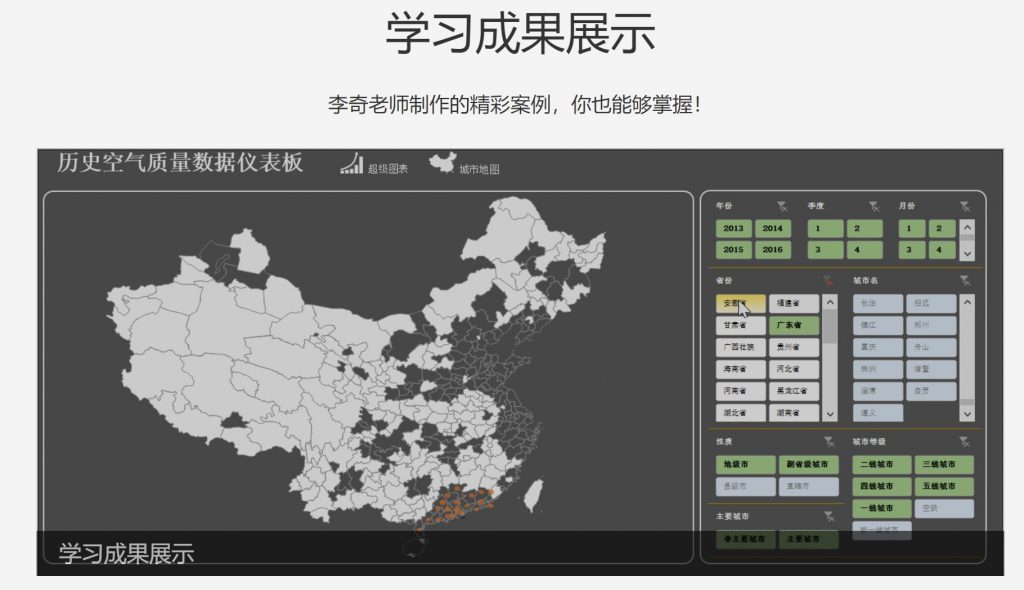Select 贵州省 in the province slicer
This screenshot has width=1024, height=590.
click(x=794, y=347)
